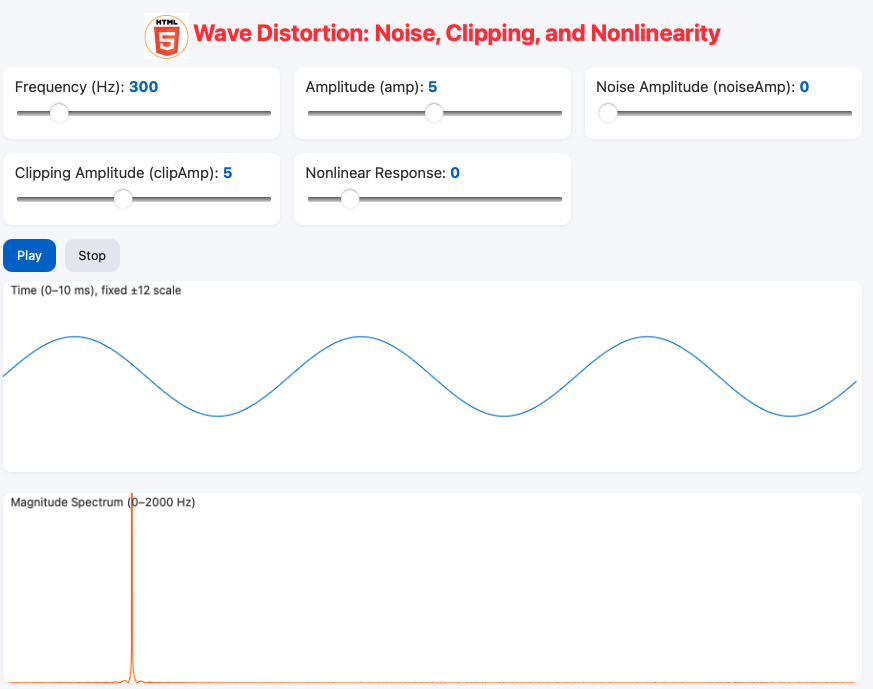Click the Amplitude value showing 5
This screenshot has height=689, width=873.
432,87
